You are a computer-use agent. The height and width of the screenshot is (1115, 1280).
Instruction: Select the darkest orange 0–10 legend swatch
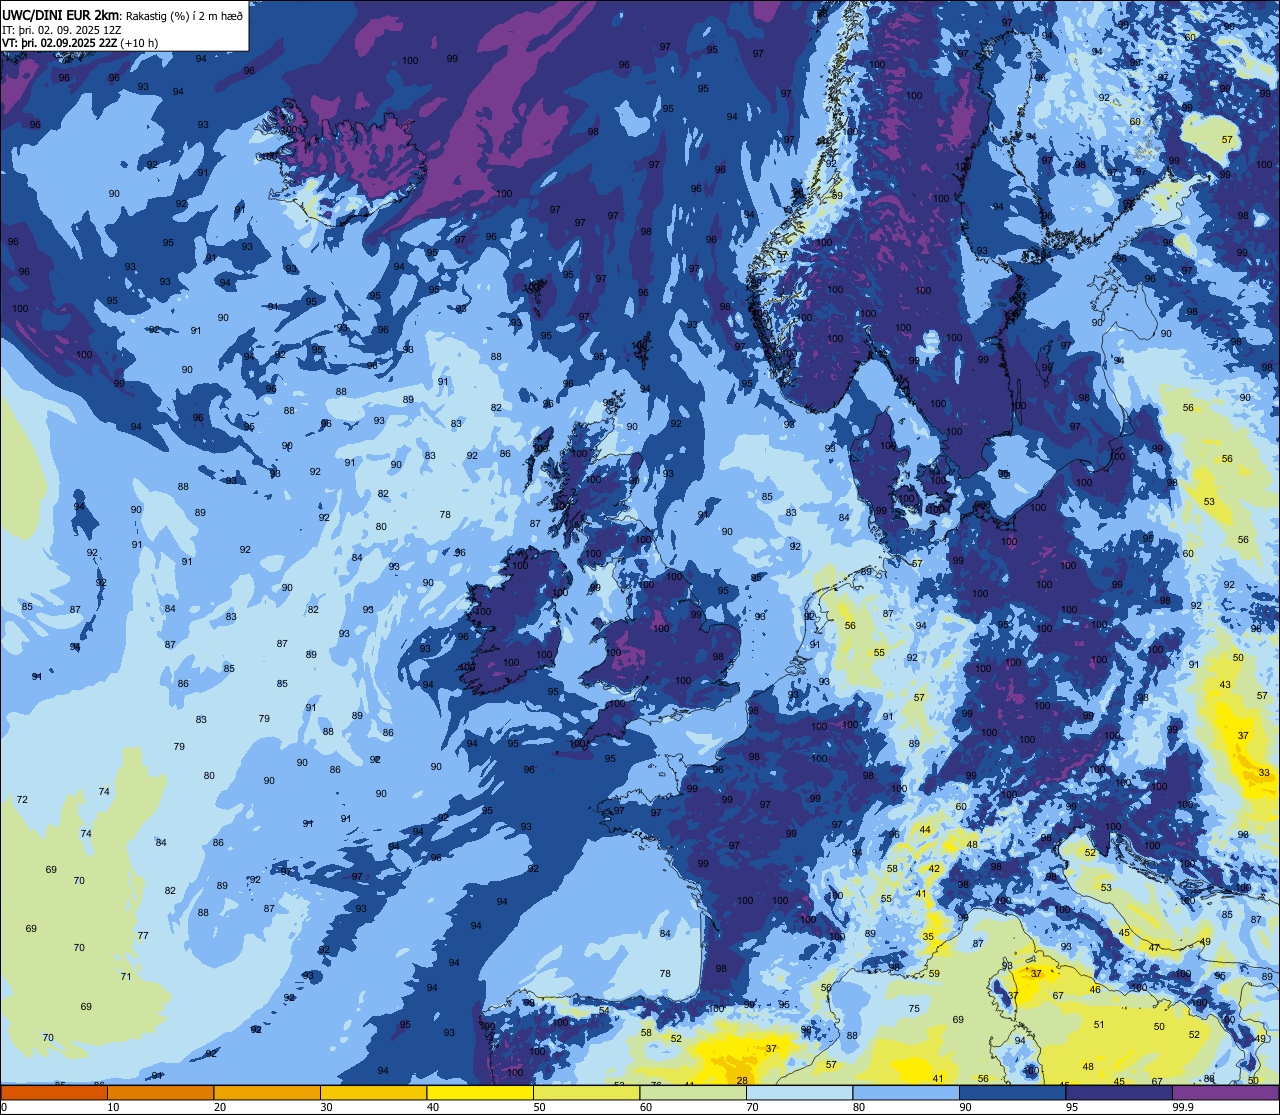[x=54, y=1092]
